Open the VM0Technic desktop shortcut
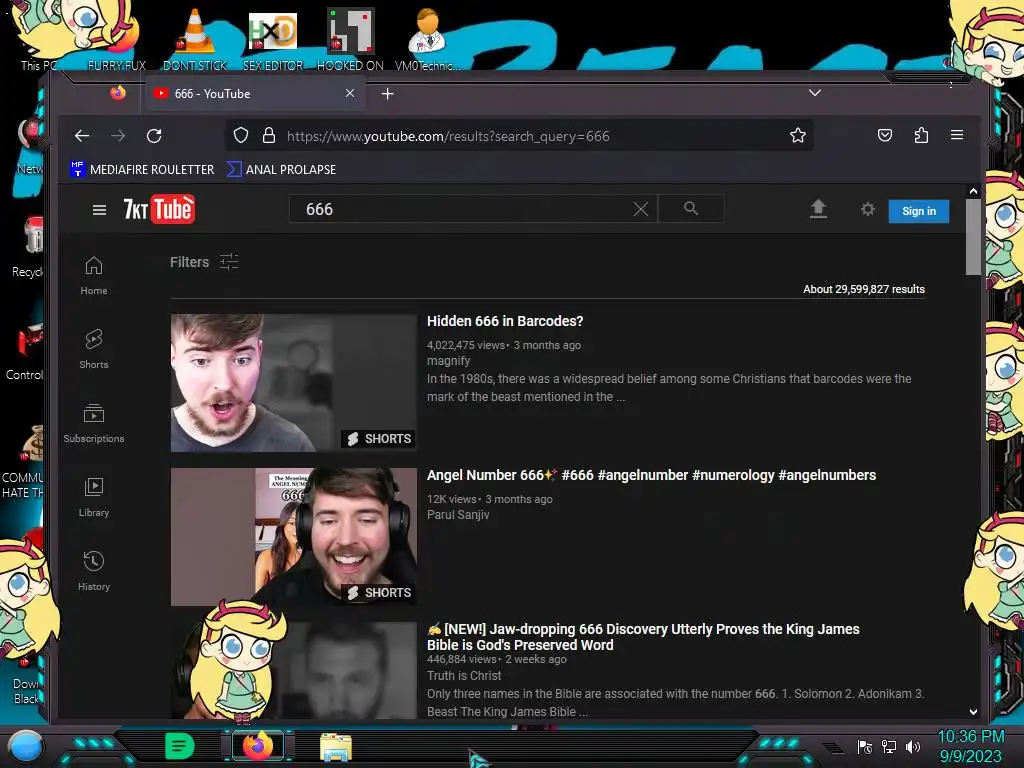Image resolution: width=1024 pixels, height=768 pixels. [428, 39]
